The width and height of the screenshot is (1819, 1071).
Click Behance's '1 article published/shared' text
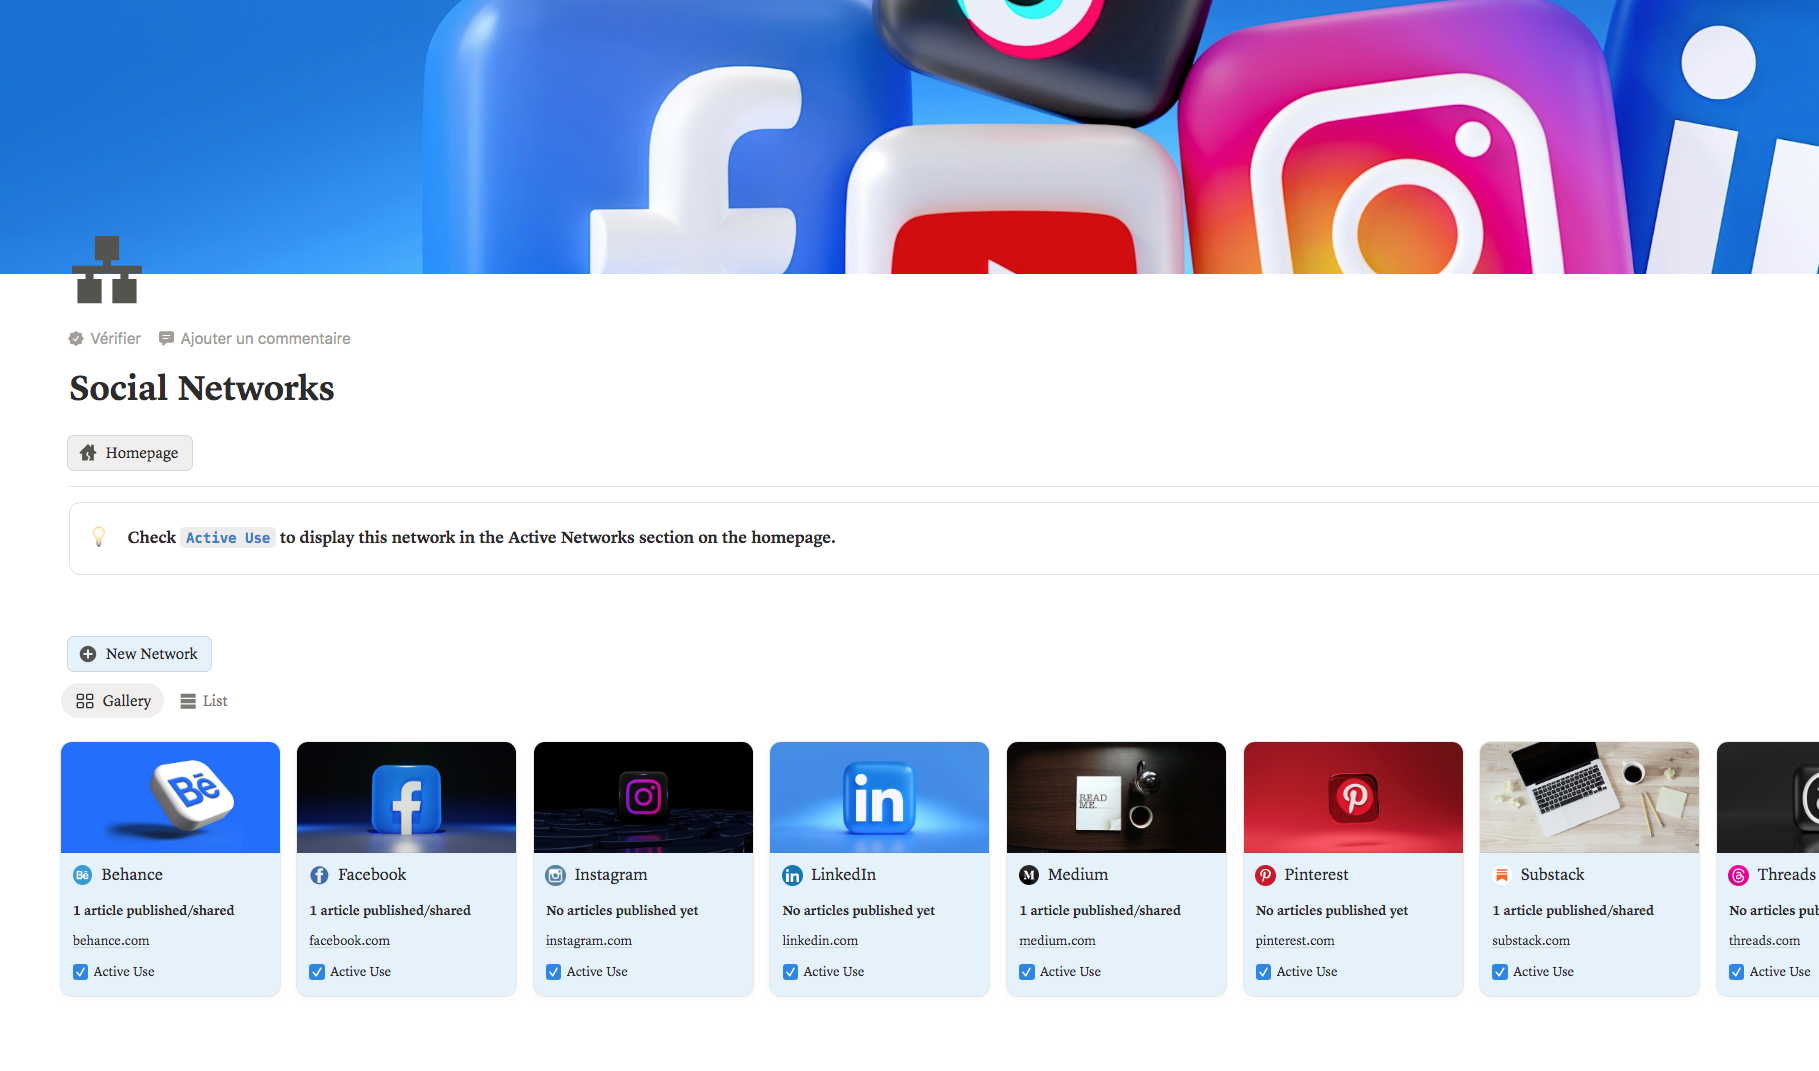coord(154,911)
